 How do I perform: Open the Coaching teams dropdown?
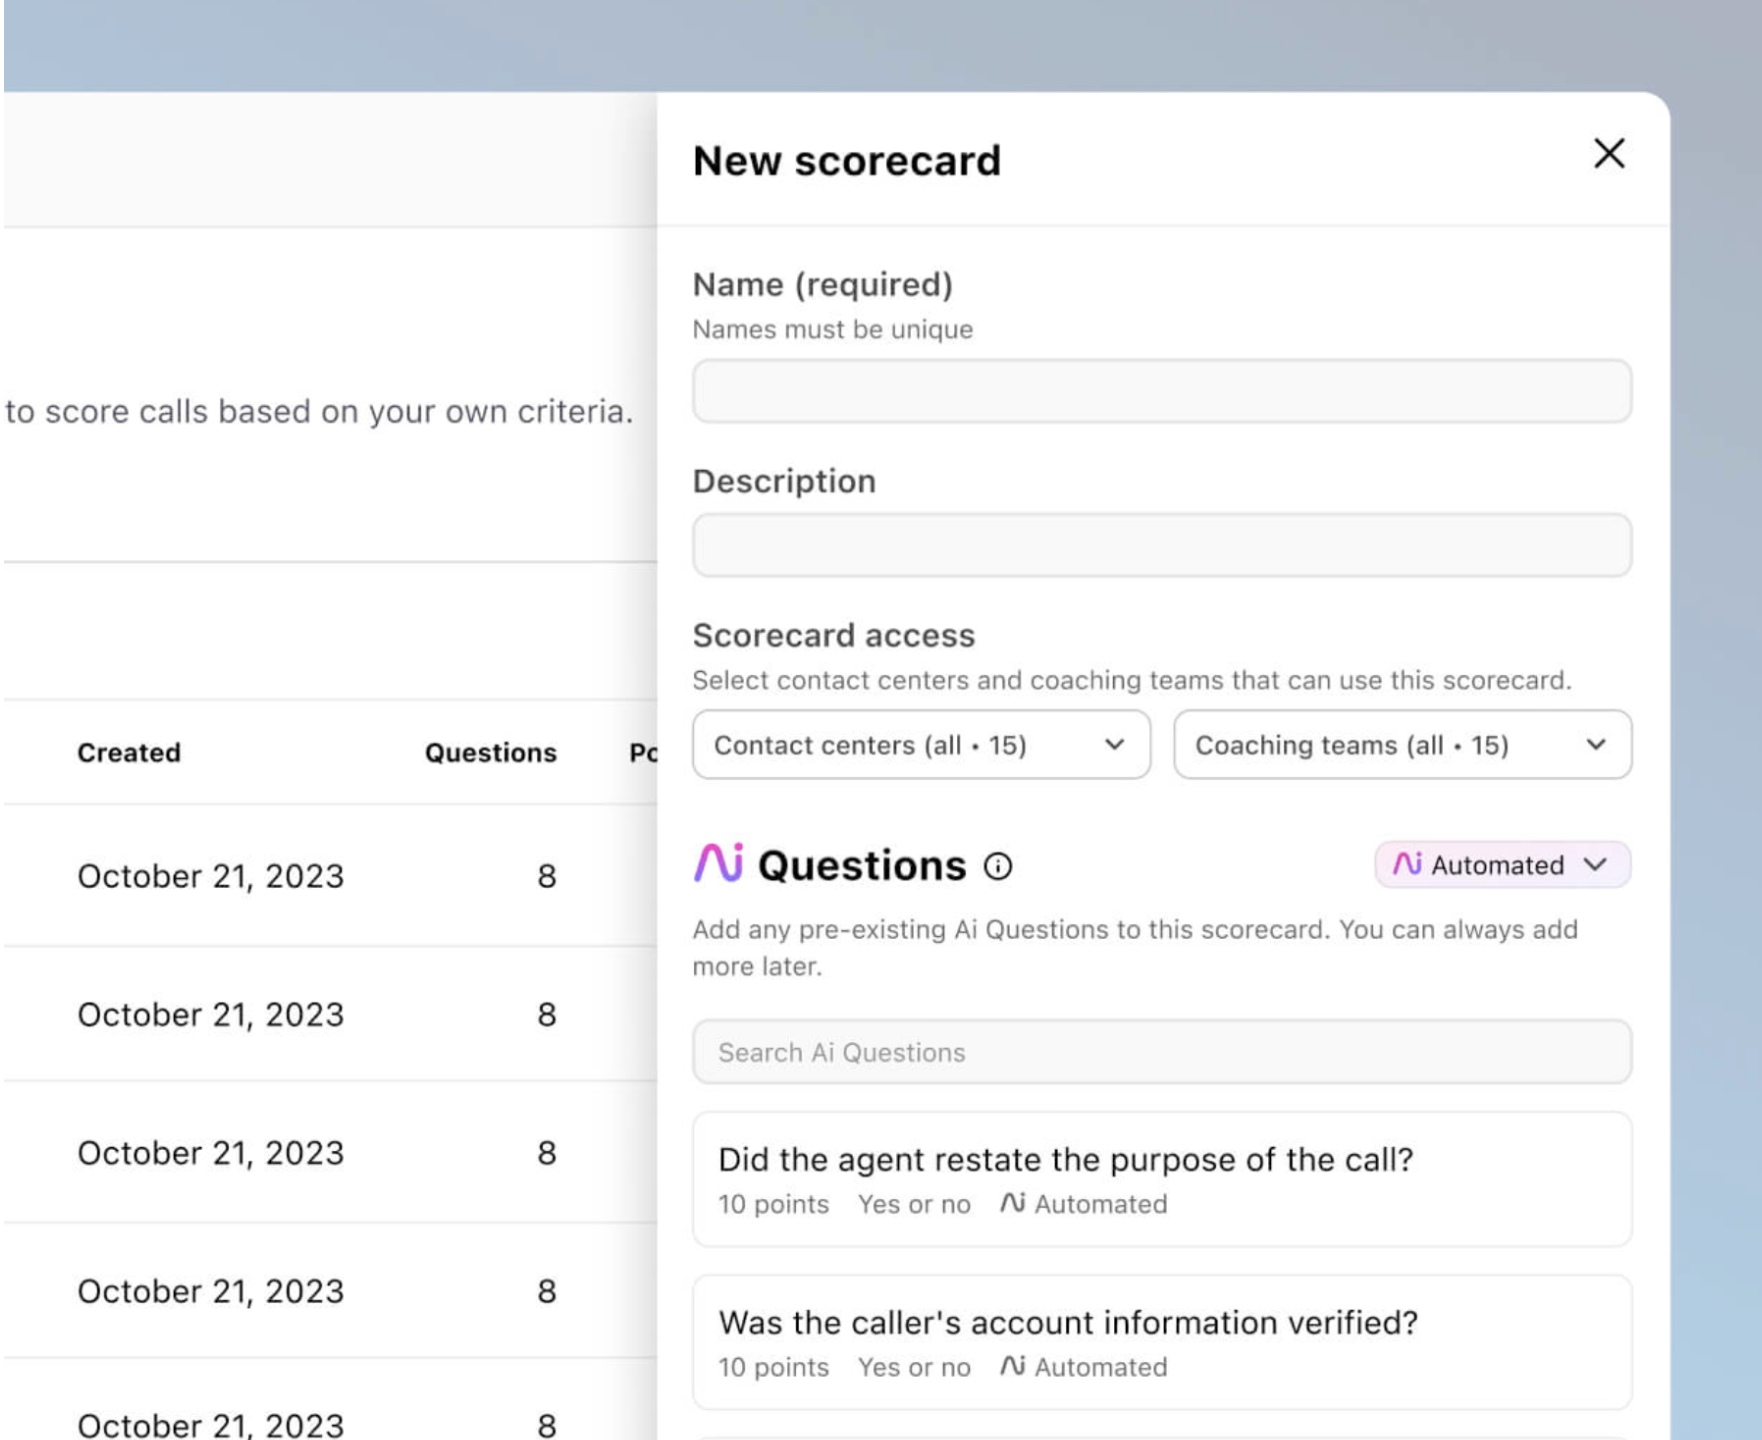(1403, 744)
